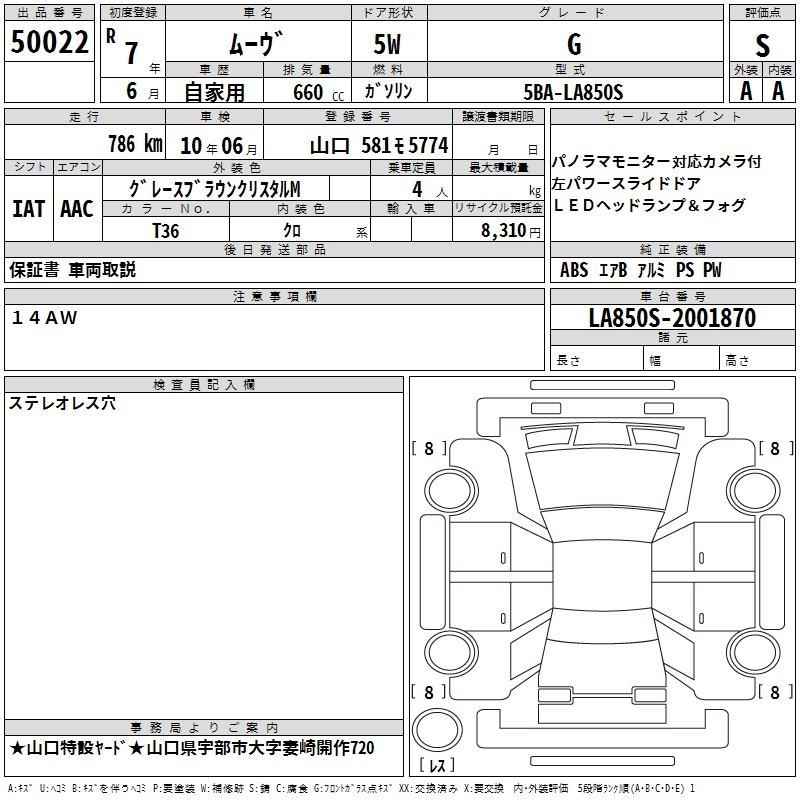Click air conditioner value AAC
This screenshot has width=800, height=800.
click(x=77, y=209)
